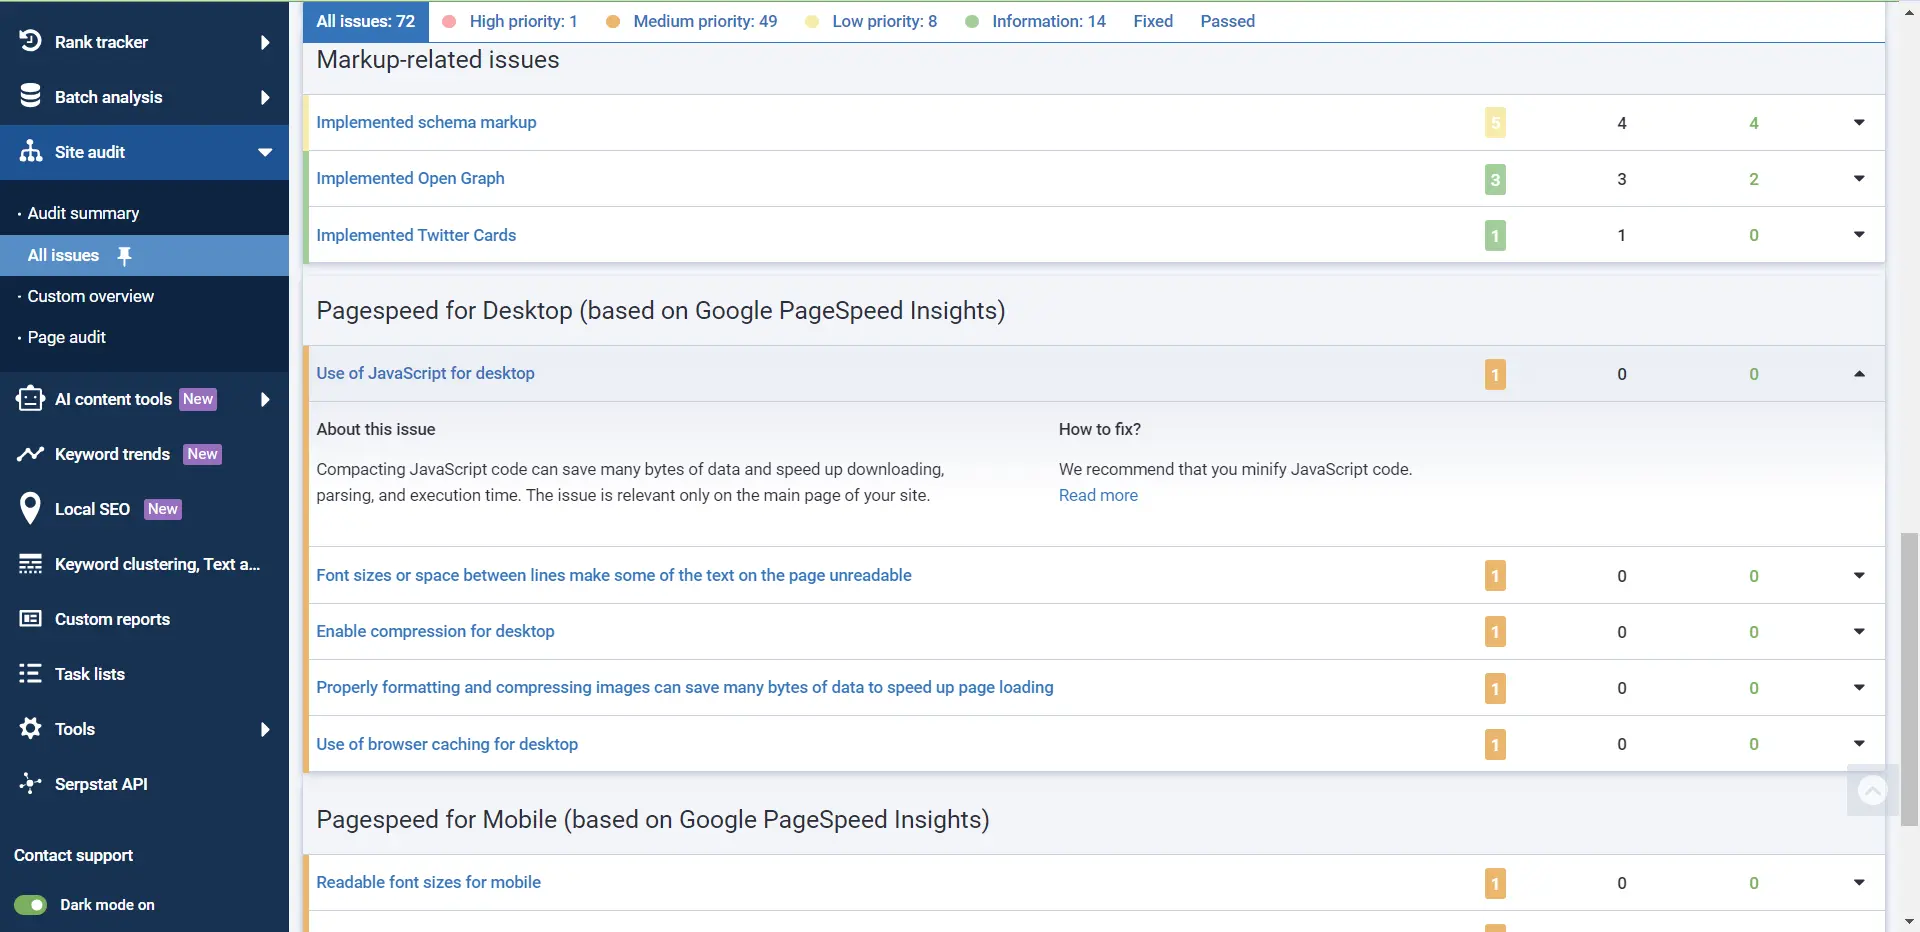This screenshot has height=932, width=1920.
Task: Click the green 3 badge for Open Graph
Action: click(1495, 179)
